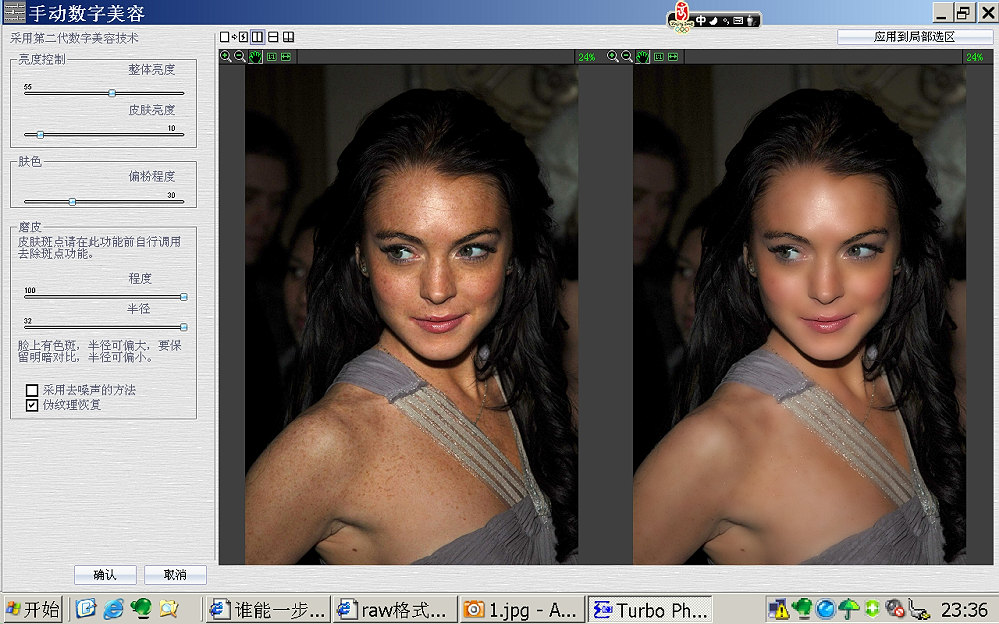
Task: Select the single-pane view layout icon
Action: click(x=224, y=37)
